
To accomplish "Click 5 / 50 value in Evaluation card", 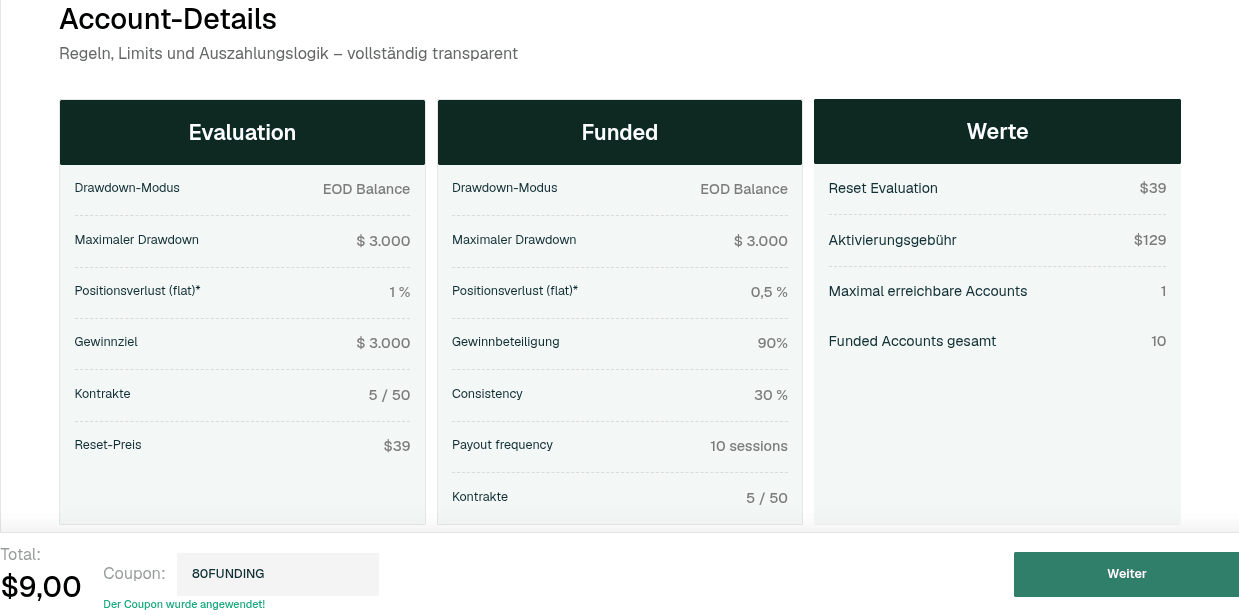I will (x=389, y=395).
